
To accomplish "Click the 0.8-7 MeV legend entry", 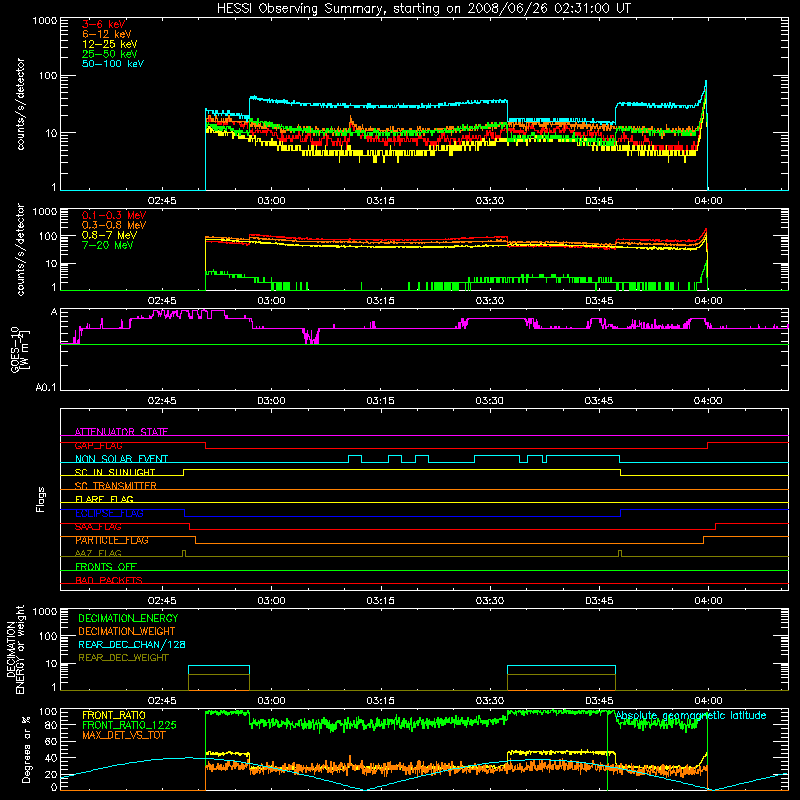I will [x=109, y=235].
